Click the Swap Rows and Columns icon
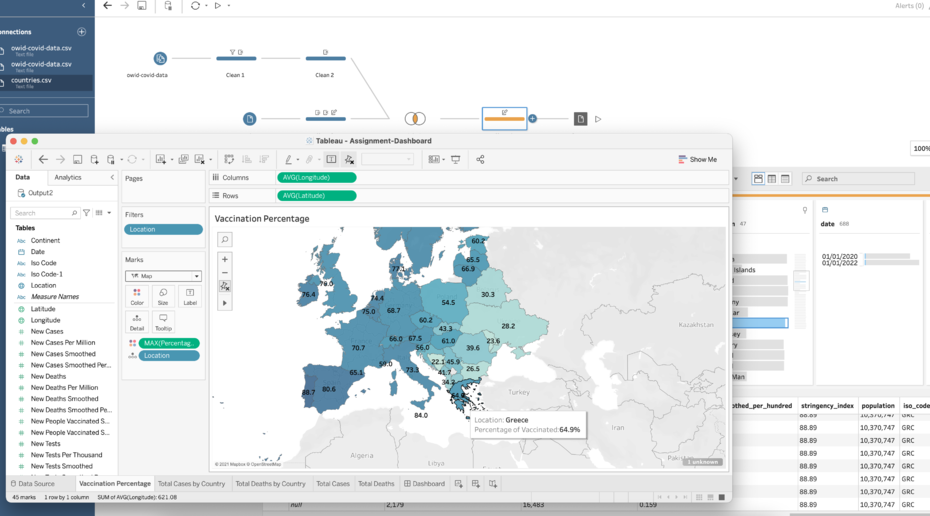Viewport: 930px width, 516px height. tap(229, 160)
